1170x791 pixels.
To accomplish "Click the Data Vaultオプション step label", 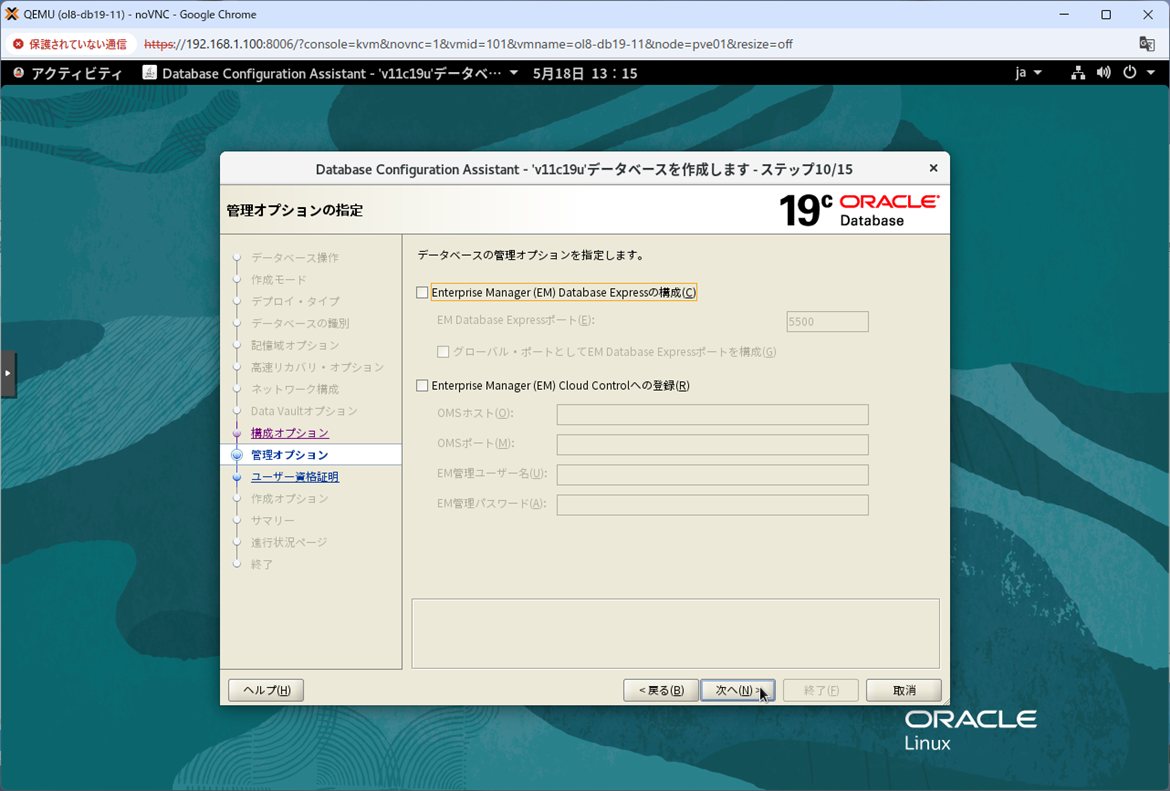I will [304, 411].
